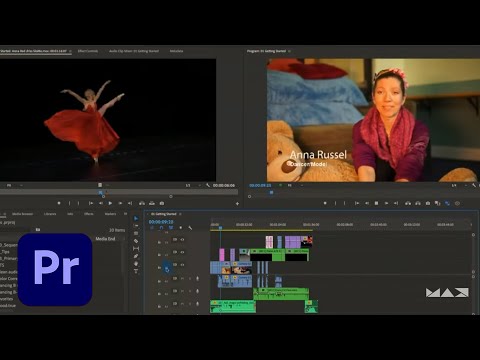Image resolution: width=480 pixels, height=360 pixels.
Task: Open the Media Browser tab
Action: [23, 214]
